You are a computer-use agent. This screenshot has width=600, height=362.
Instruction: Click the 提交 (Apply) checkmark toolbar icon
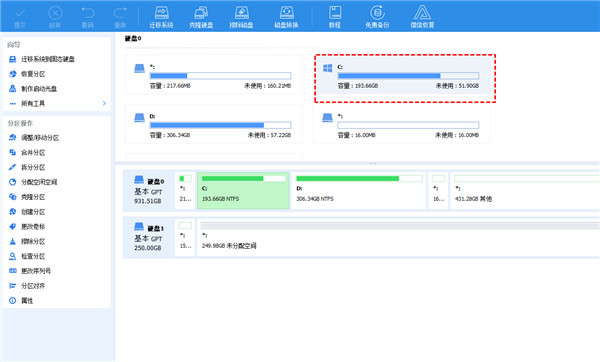point(20,14)
